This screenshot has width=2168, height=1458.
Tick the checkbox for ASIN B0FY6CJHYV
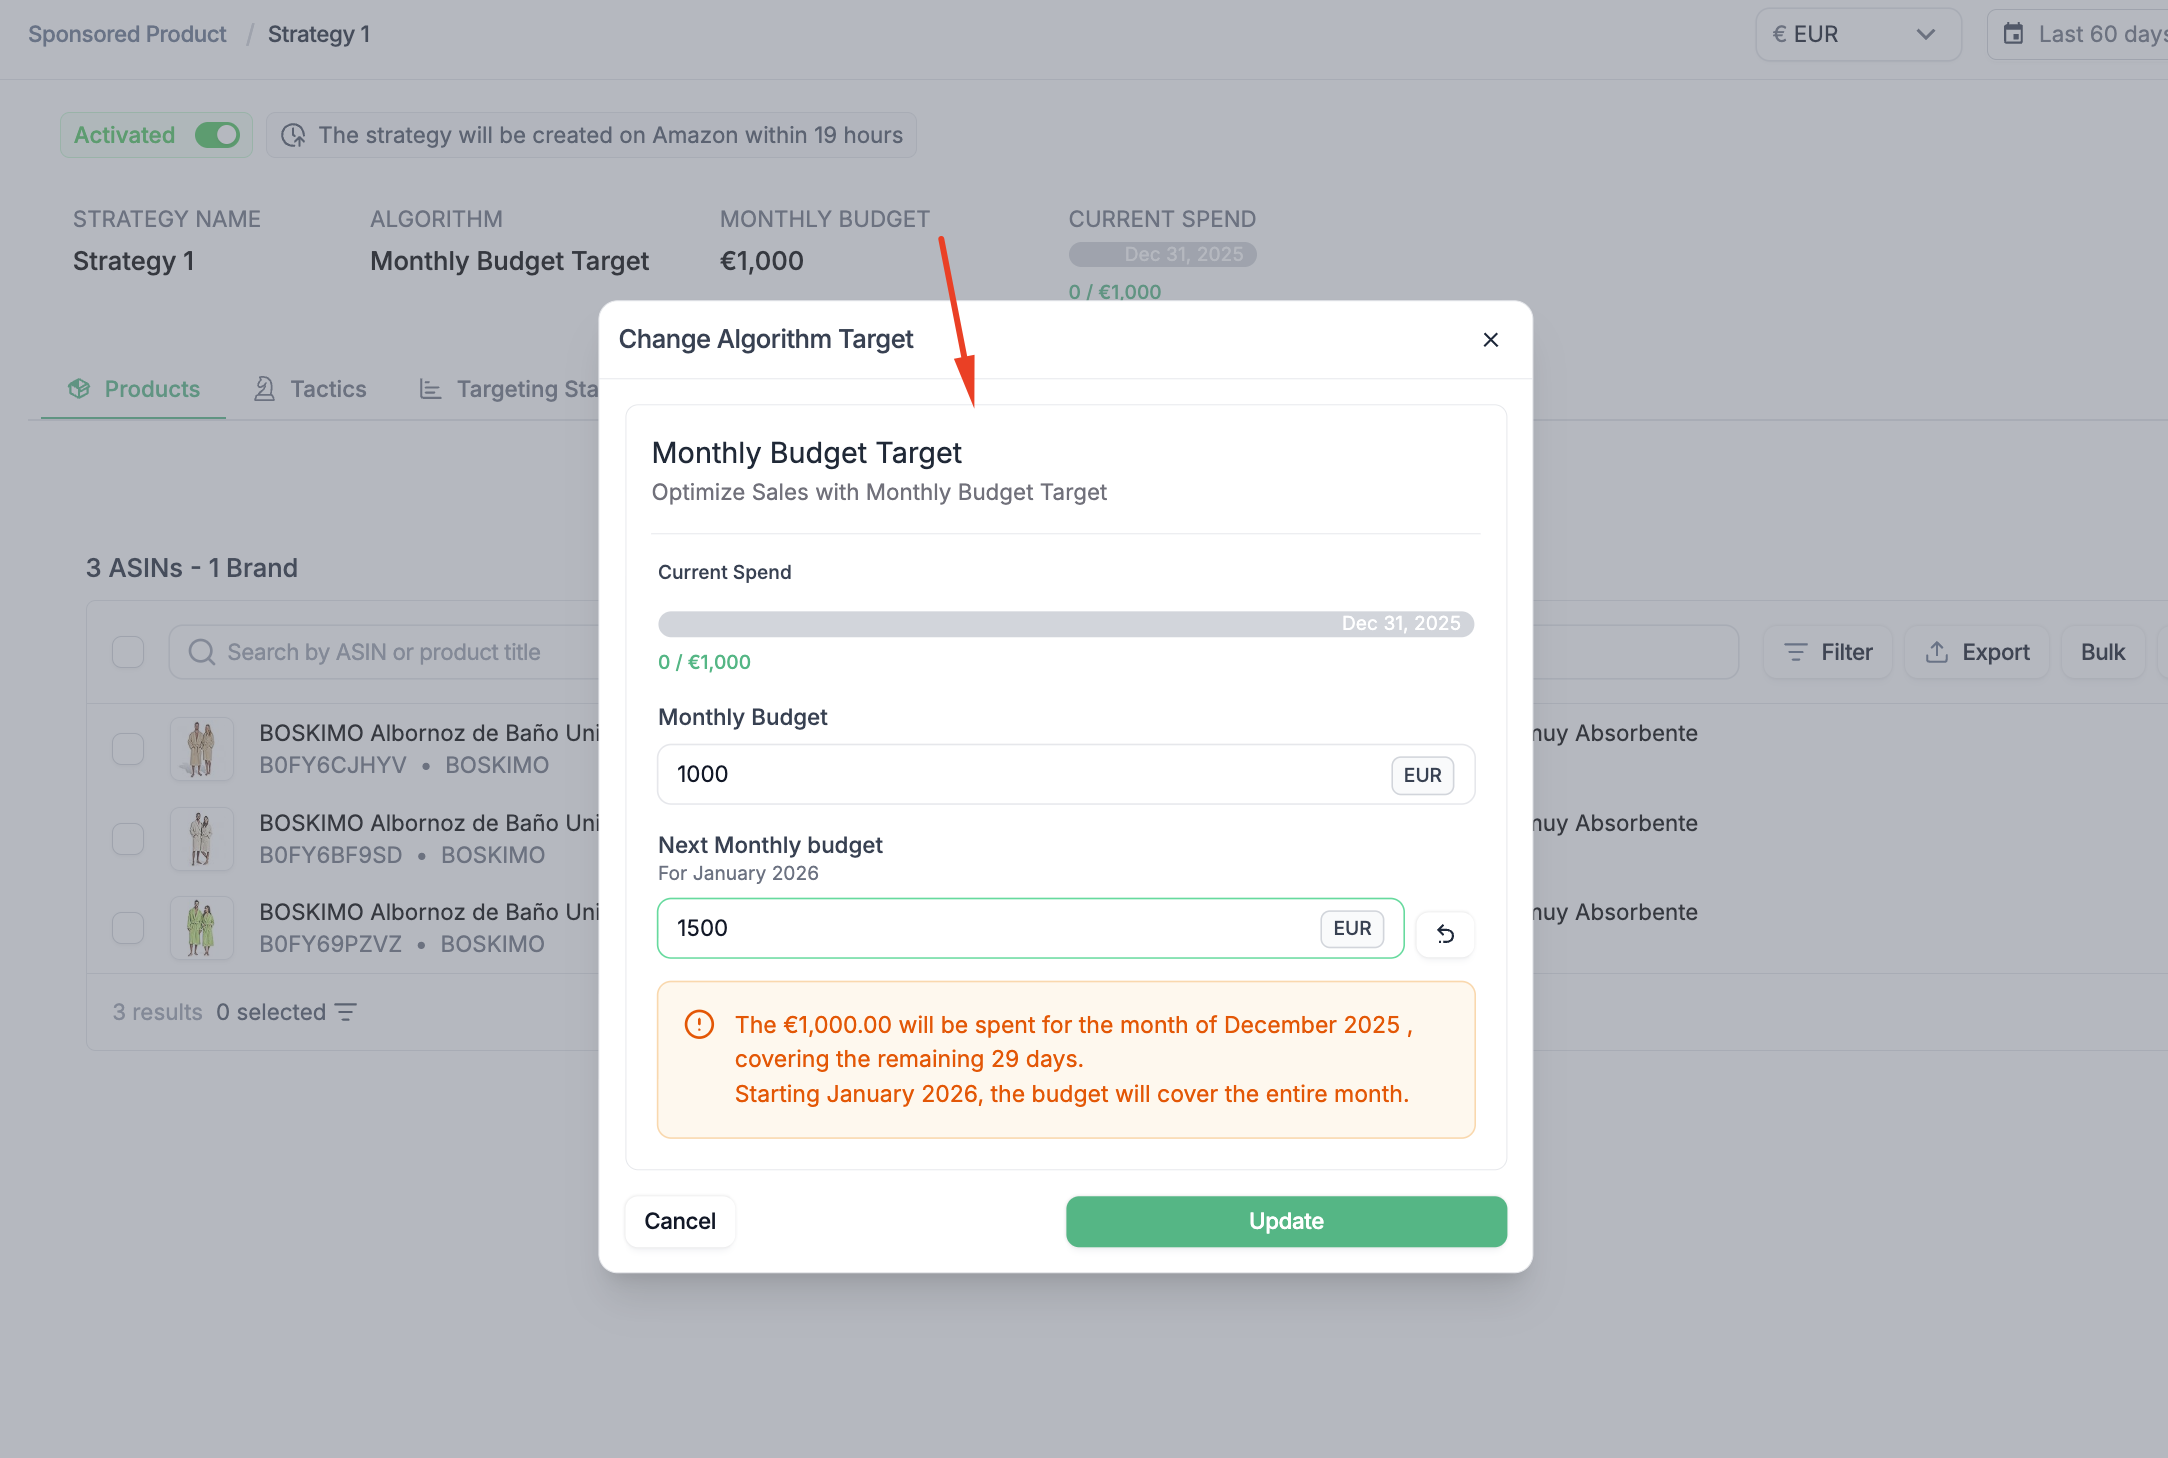tap(128, 749)
